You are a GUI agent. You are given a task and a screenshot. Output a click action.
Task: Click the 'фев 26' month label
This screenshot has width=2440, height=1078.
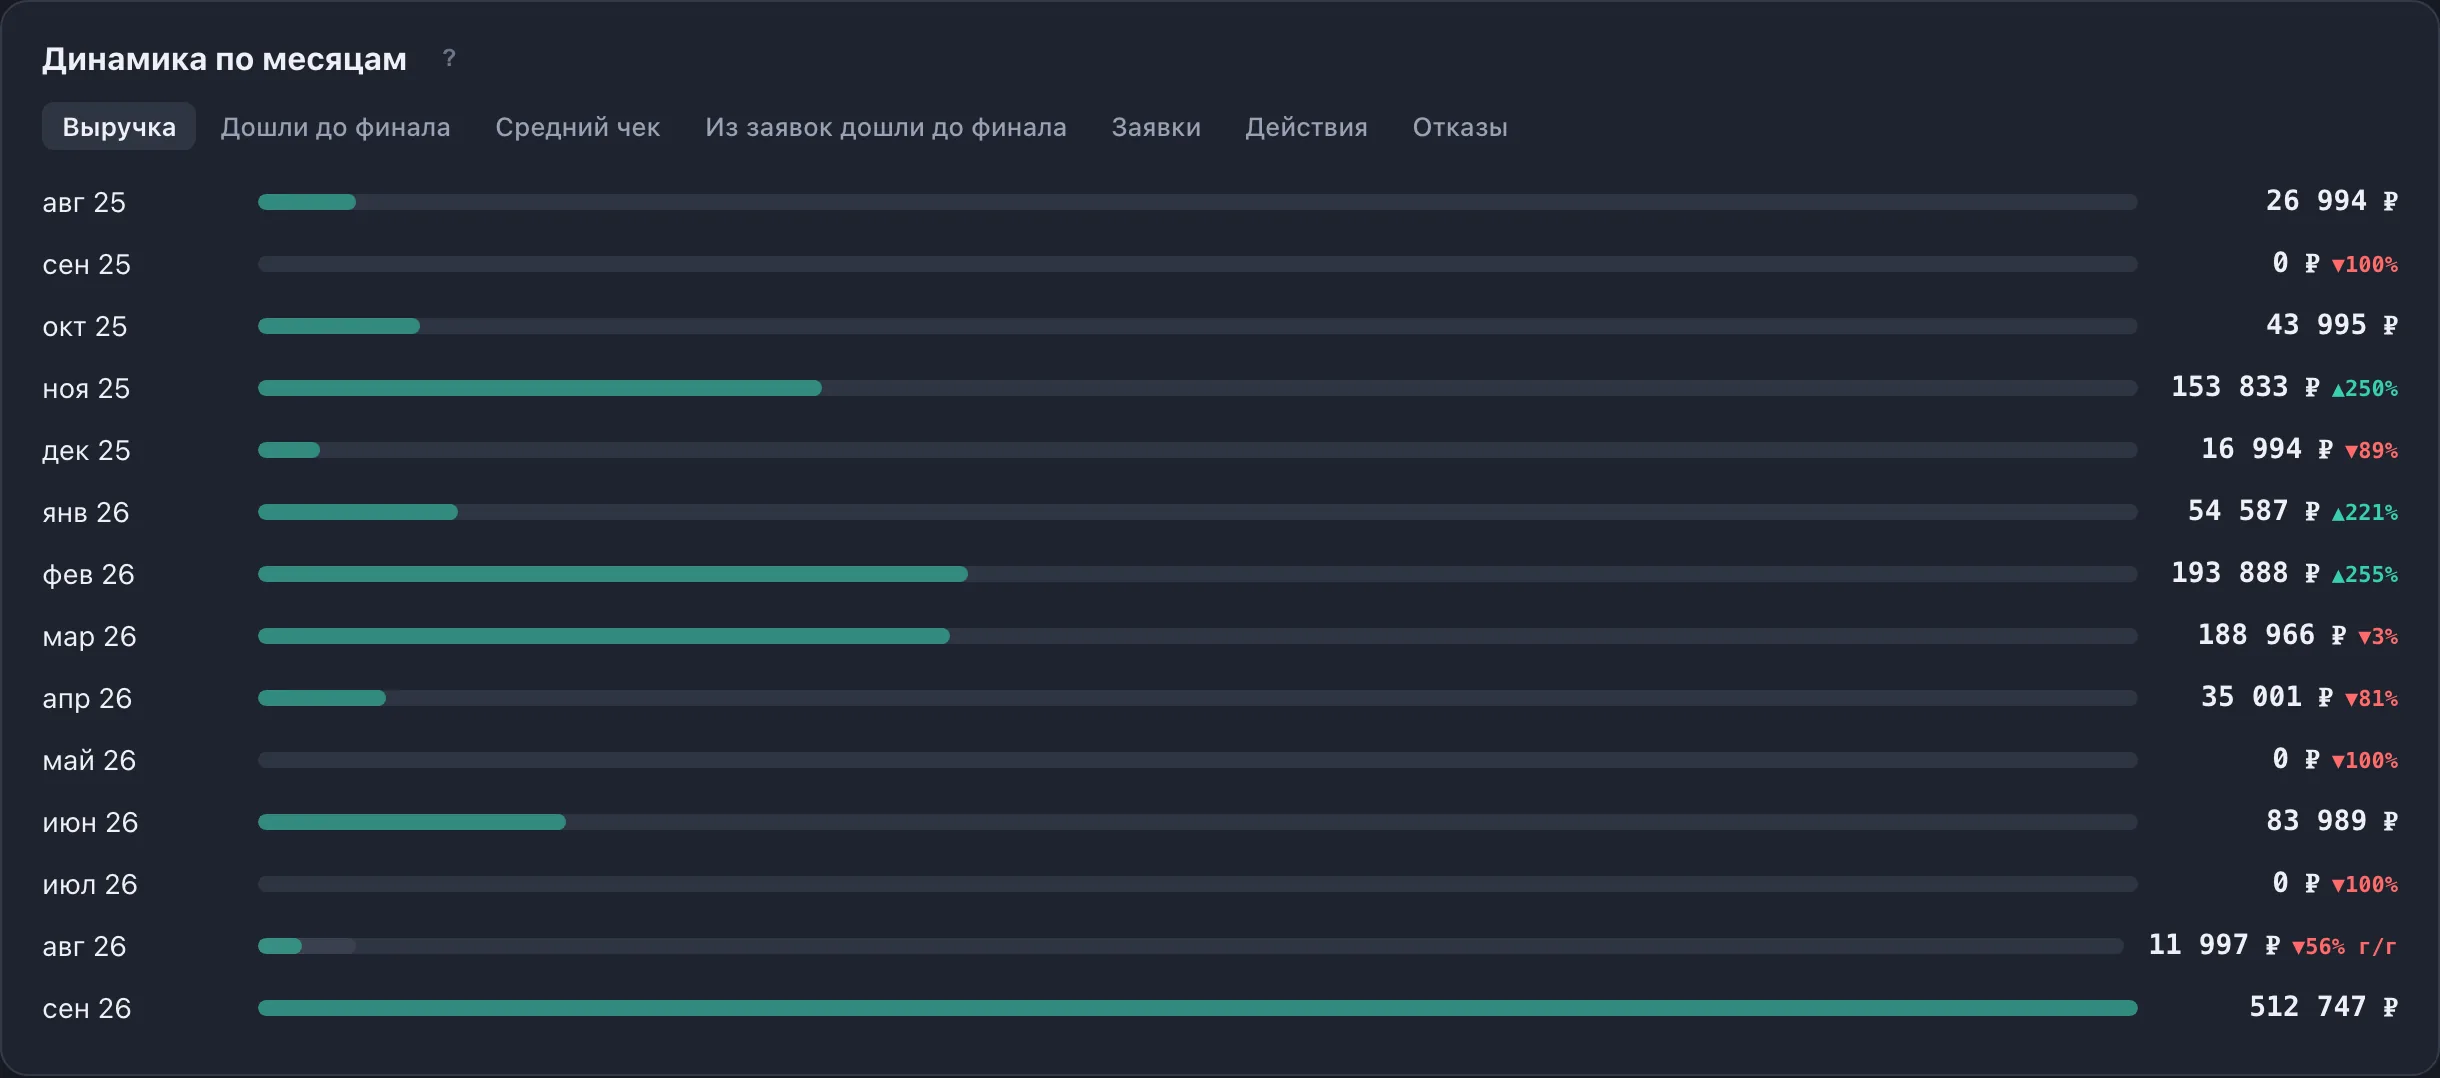(88, 575)
